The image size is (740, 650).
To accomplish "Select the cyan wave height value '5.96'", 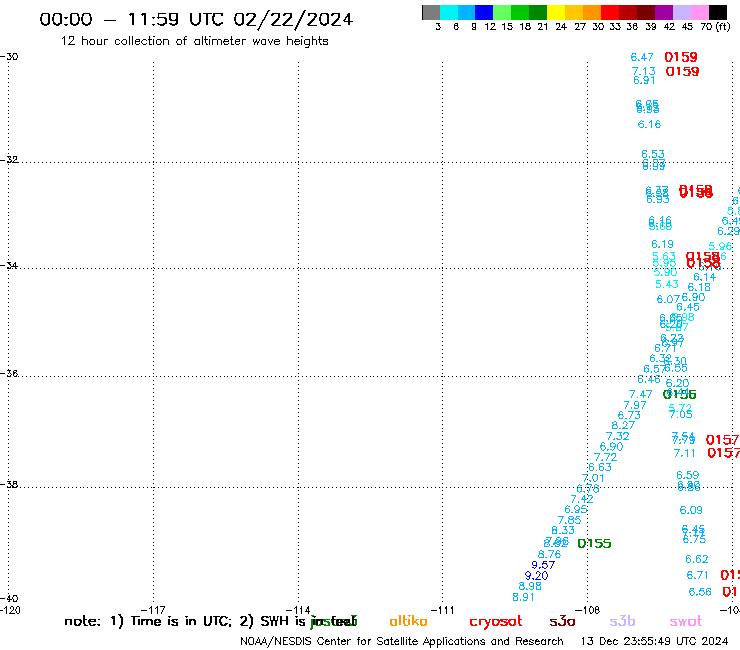I will (720, 246).
